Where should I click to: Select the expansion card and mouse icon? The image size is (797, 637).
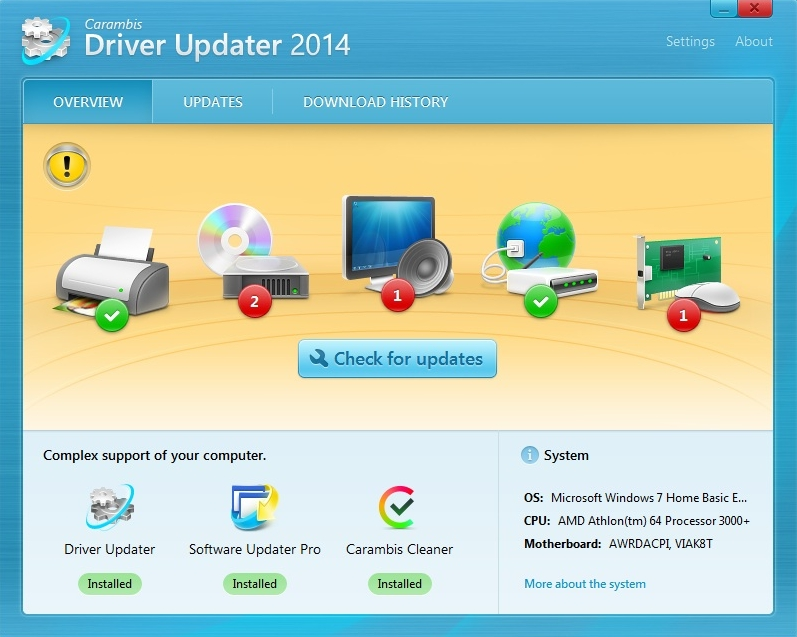coord(687,272)
